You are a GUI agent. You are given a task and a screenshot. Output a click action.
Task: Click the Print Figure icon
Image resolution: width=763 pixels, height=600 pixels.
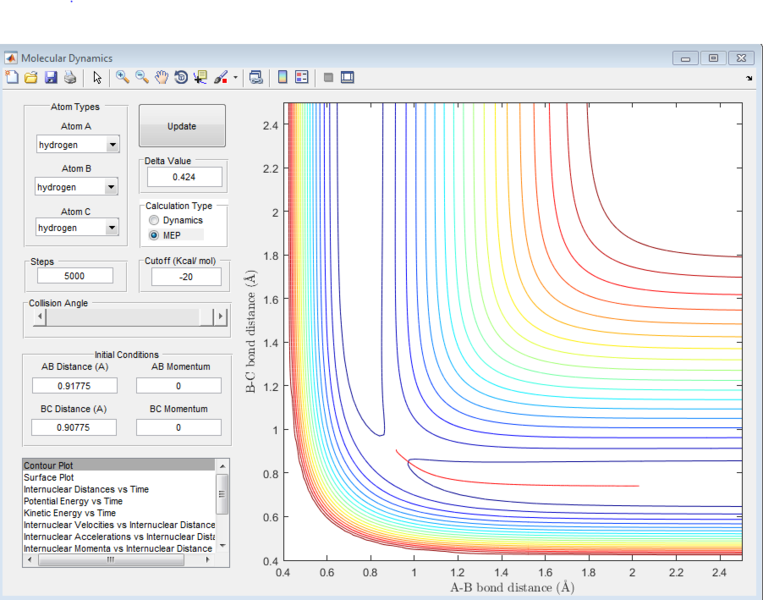69,77
